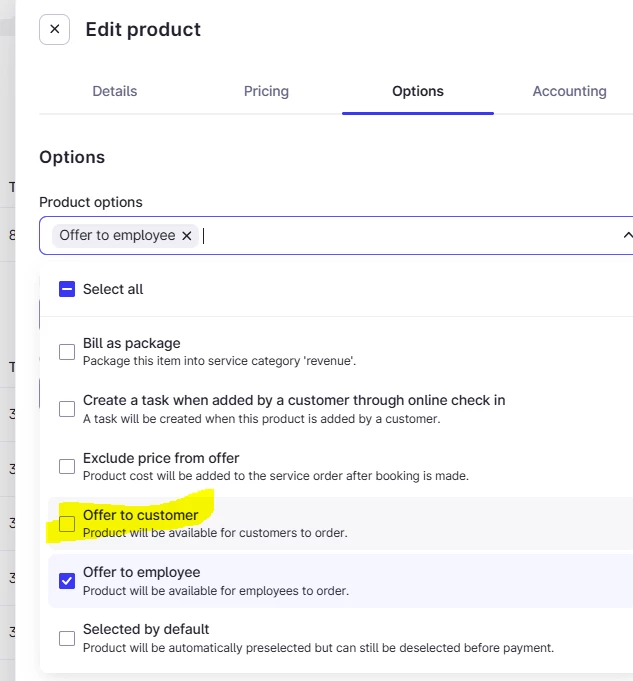The height and width of the screenshot is (681, 633).
Task: Go to the Accounting tab
Action: click(x=570, y=91)
